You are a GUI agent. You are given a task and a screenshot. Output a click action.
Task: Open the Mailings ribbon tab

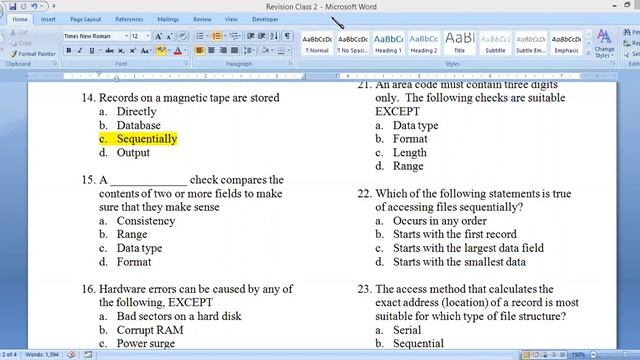click(x=168, y=19)
